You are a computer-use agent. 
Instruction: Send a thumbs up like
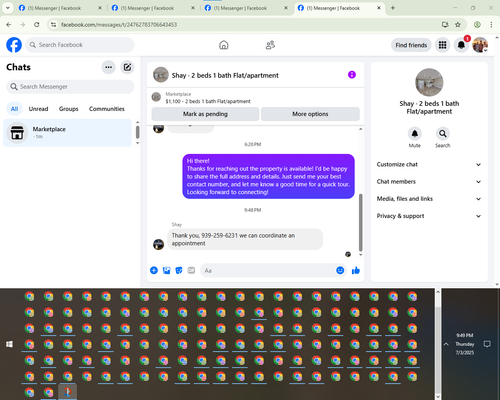tap(356, 270)
